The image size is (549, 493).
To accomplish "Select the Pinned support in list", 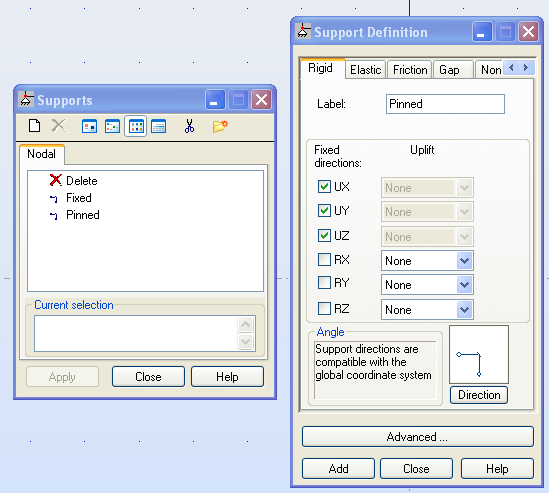I will click(83, 215).
